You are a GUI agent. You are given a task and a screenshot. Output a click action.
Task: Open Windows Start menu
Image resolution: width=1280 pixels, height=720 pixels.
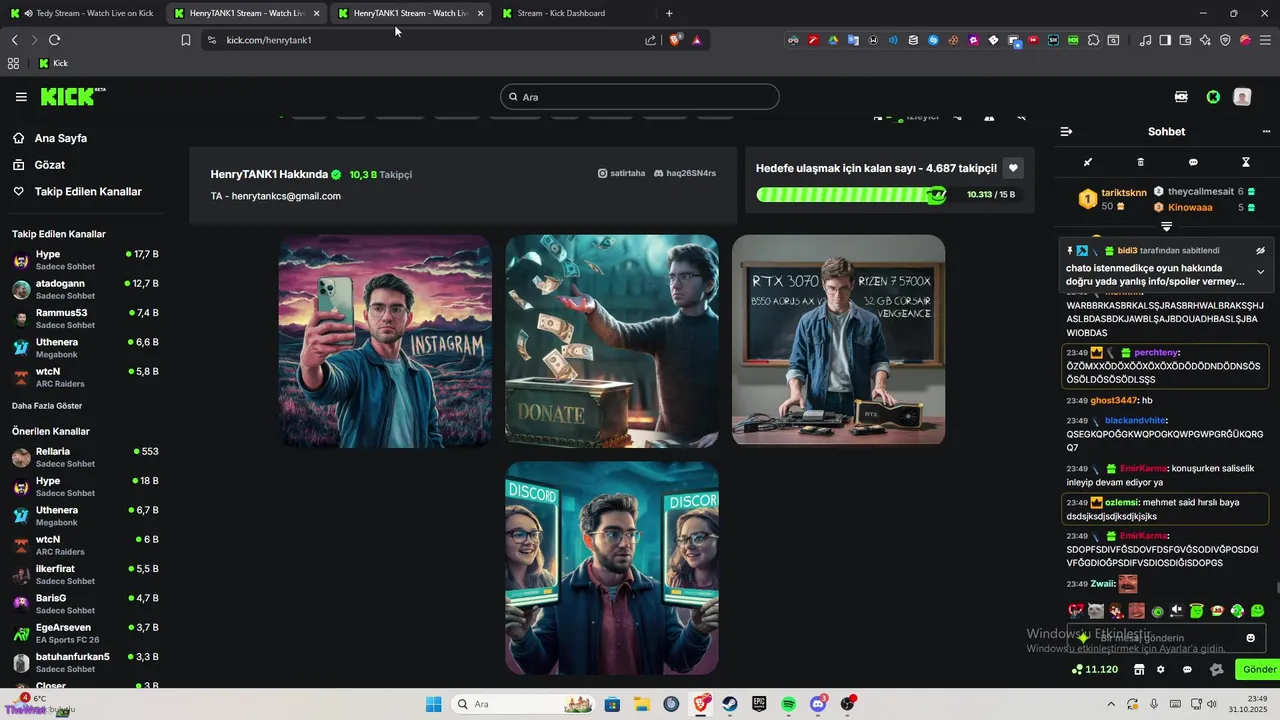coord(433,704)
